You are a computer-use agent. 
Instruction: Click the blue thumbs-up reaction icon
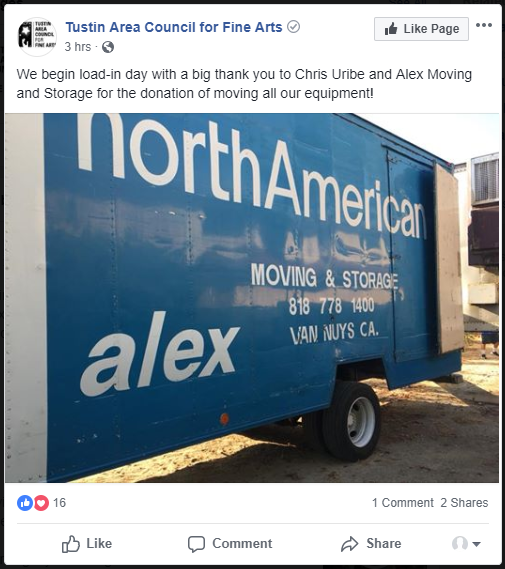(25, 503)
